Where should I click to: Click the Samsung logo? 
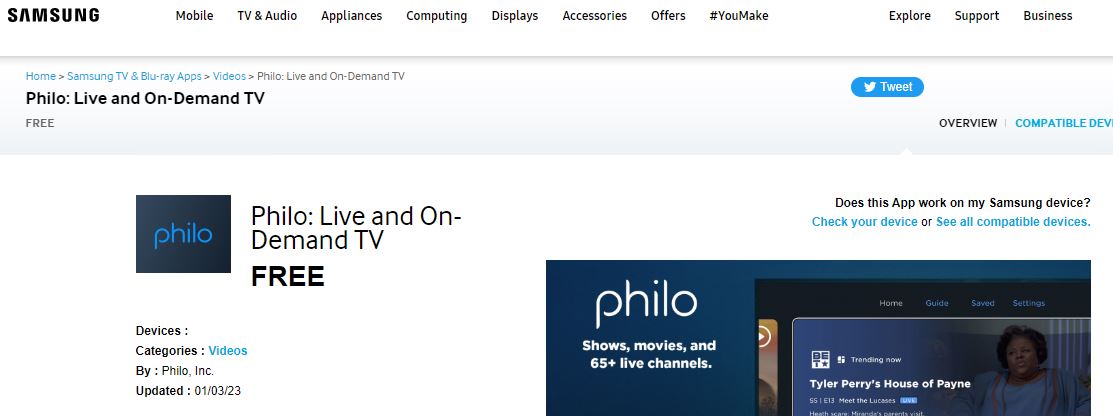[53, 15]
